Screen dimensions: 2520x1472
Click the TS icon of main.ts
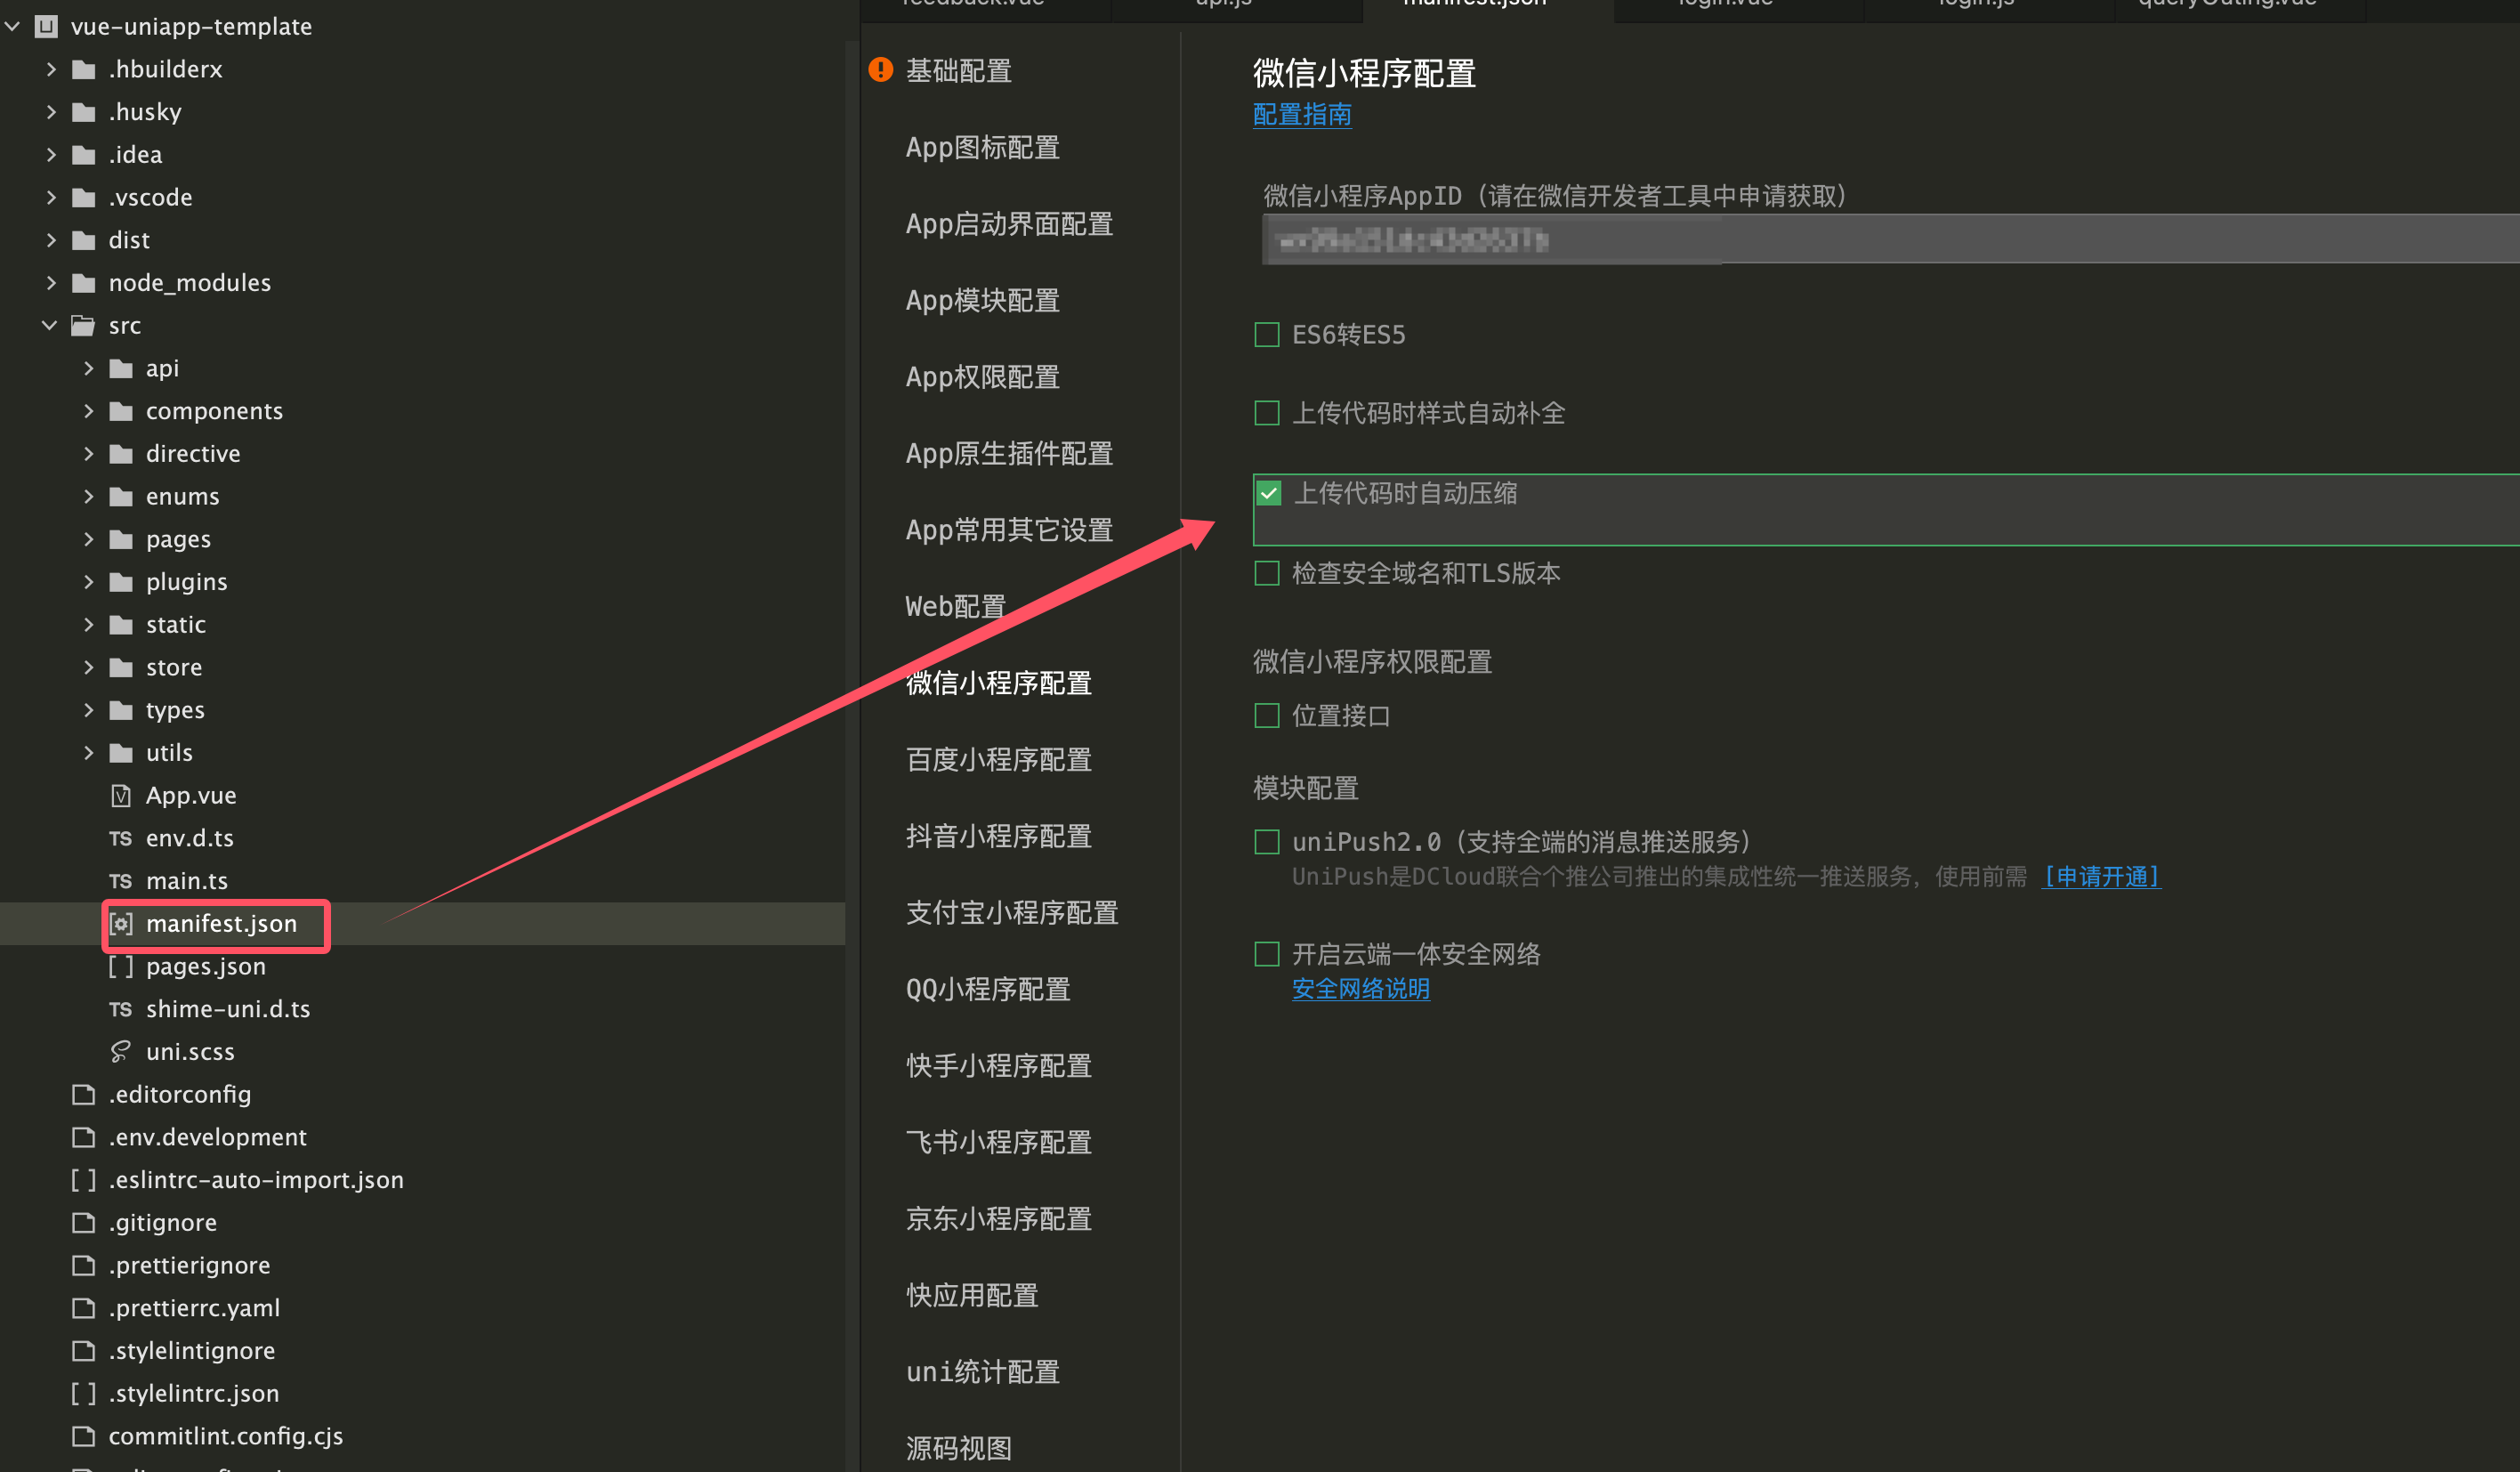click(x=121, y=882)
